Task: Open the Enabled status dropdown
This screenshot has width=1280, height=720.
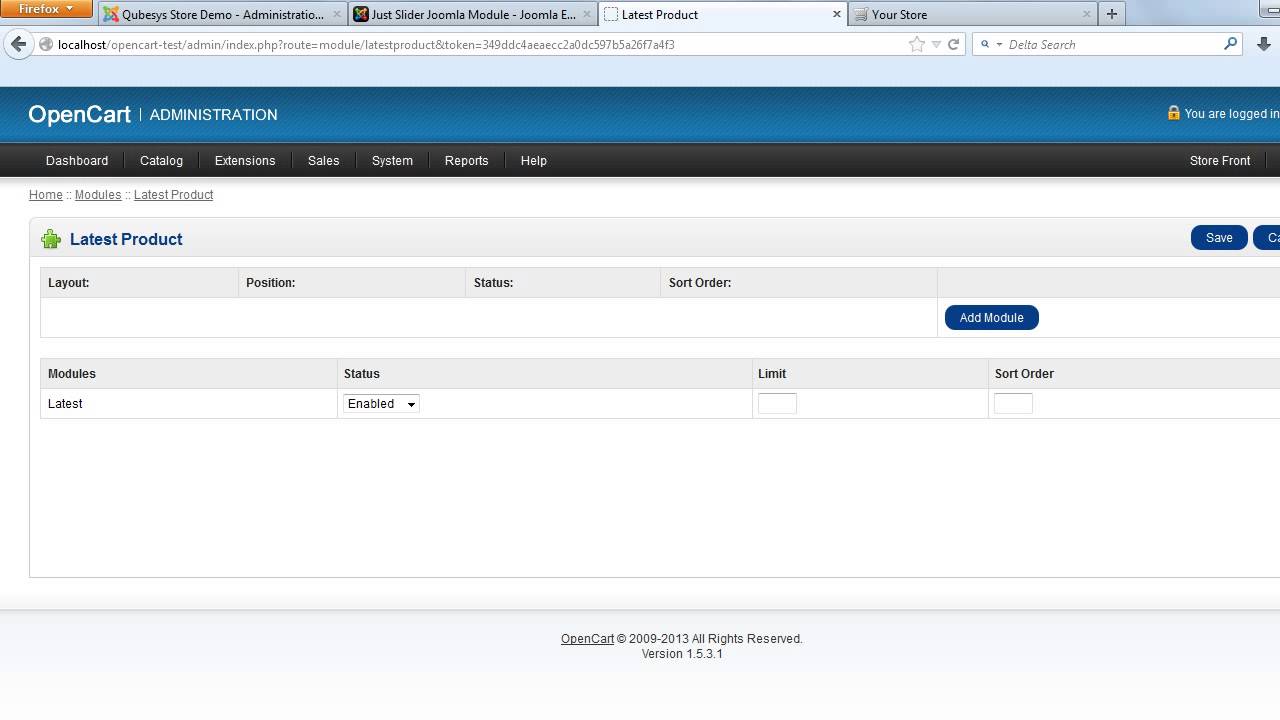Action: point(381,404)
